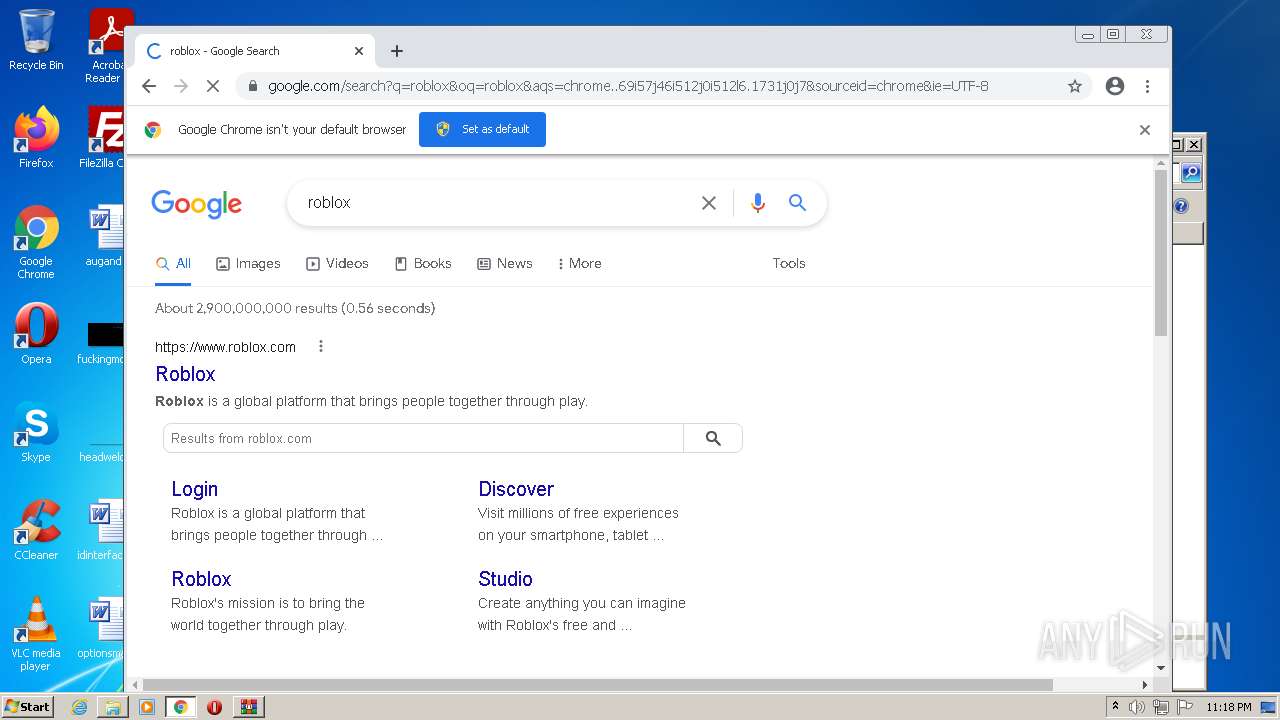The image size is (1280, 720).
Task: Open Windows Media Player from the taskbar
Action: (147, 707)
